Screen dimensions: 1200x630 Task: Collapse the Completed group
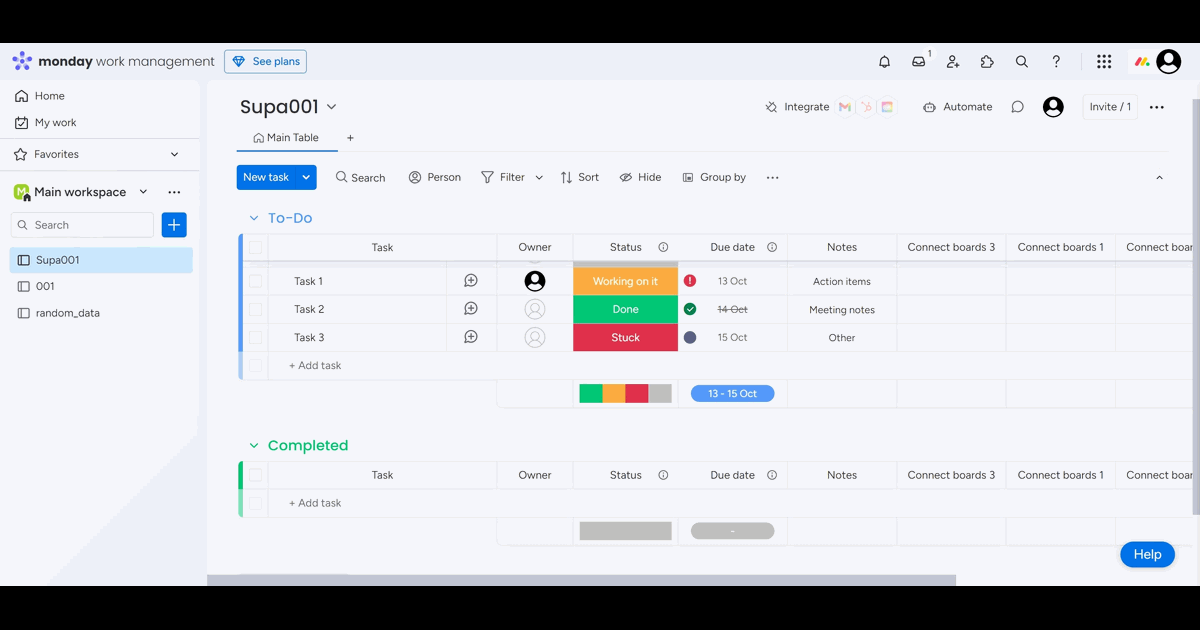[254, 446]
